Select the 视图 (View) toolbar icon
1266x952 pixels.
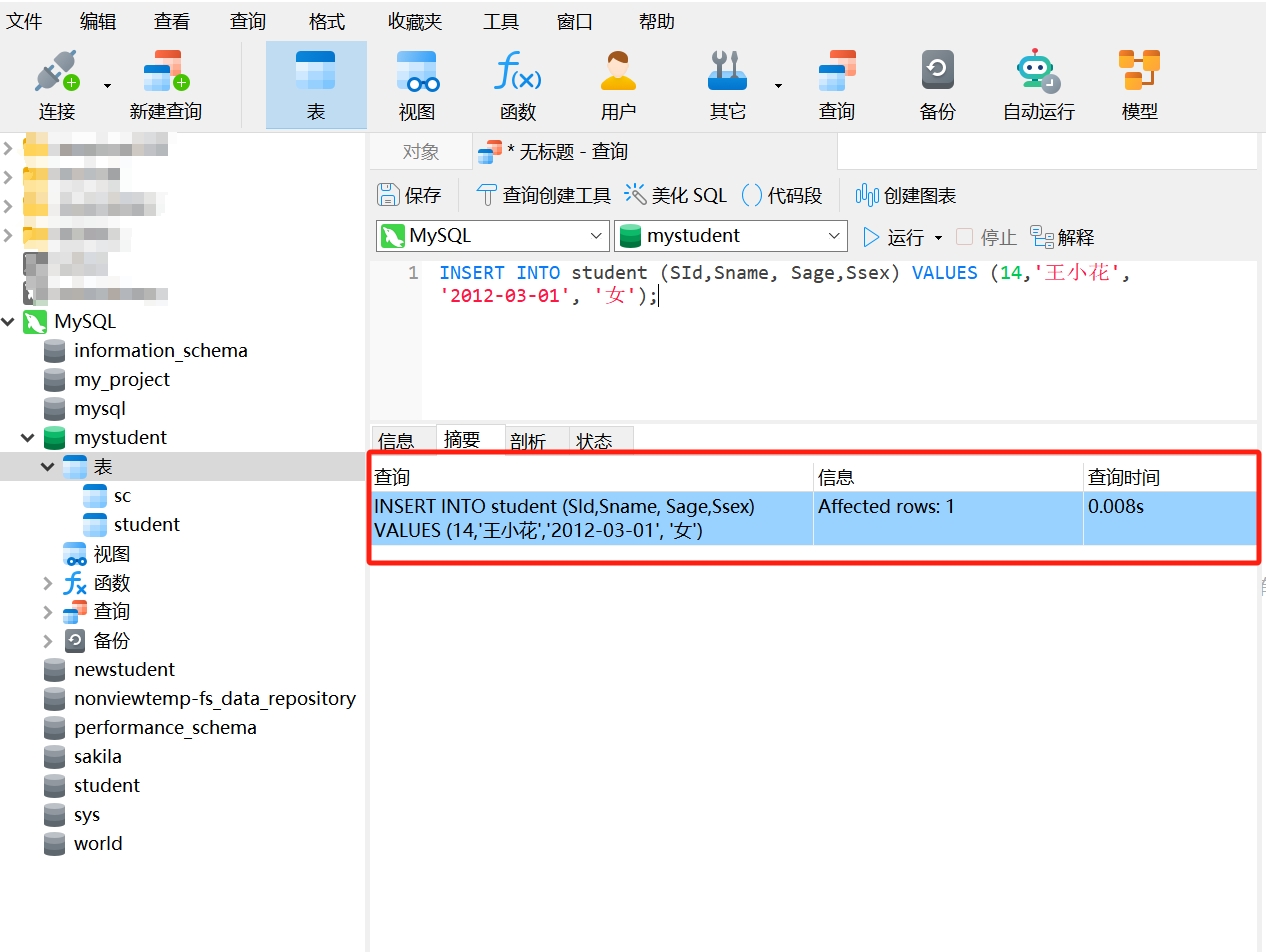click(x=417, y=84)
